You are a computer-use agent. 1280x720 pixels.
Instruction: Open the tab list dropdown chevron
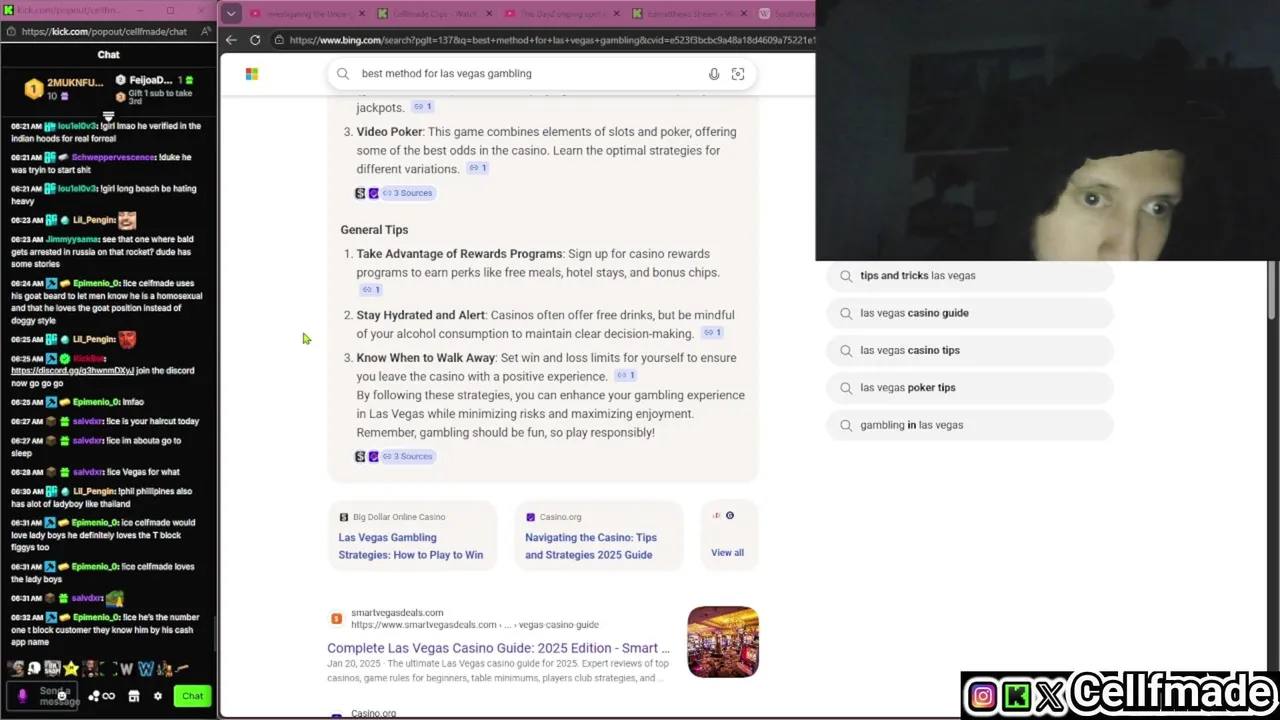click(x=231, y=13)
